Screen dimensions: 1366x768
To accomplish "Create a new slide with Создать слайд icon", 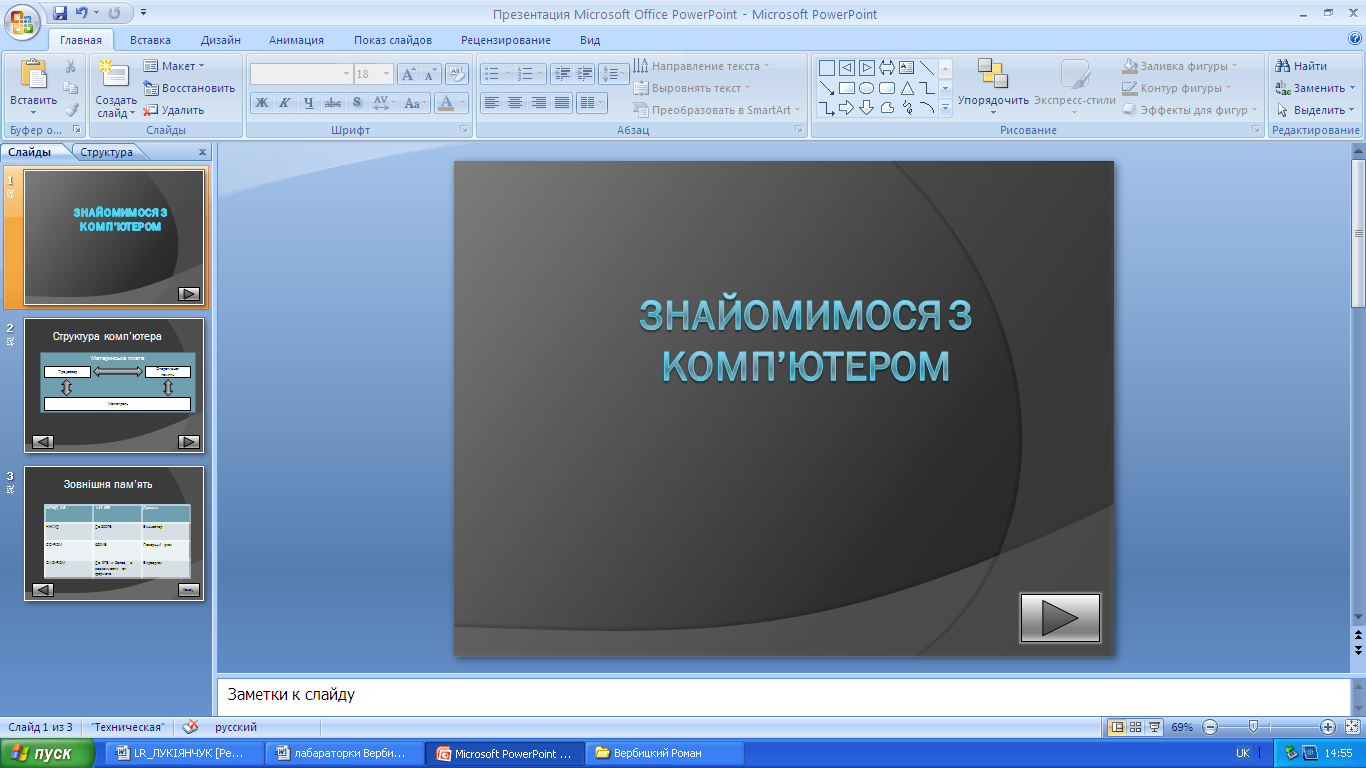I will 116,75.
